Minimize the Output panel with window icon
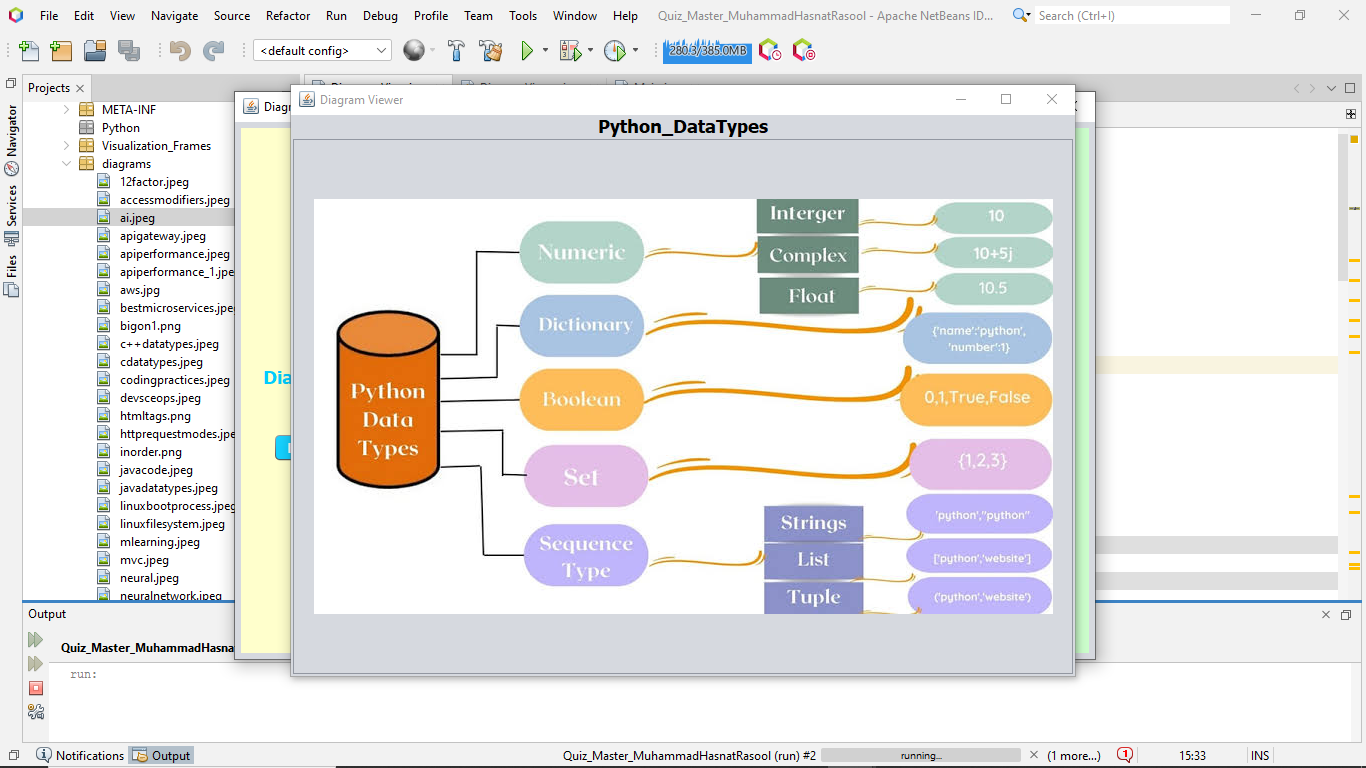The height and width of the screenshot is (768, 1366). click(1346, 615)
